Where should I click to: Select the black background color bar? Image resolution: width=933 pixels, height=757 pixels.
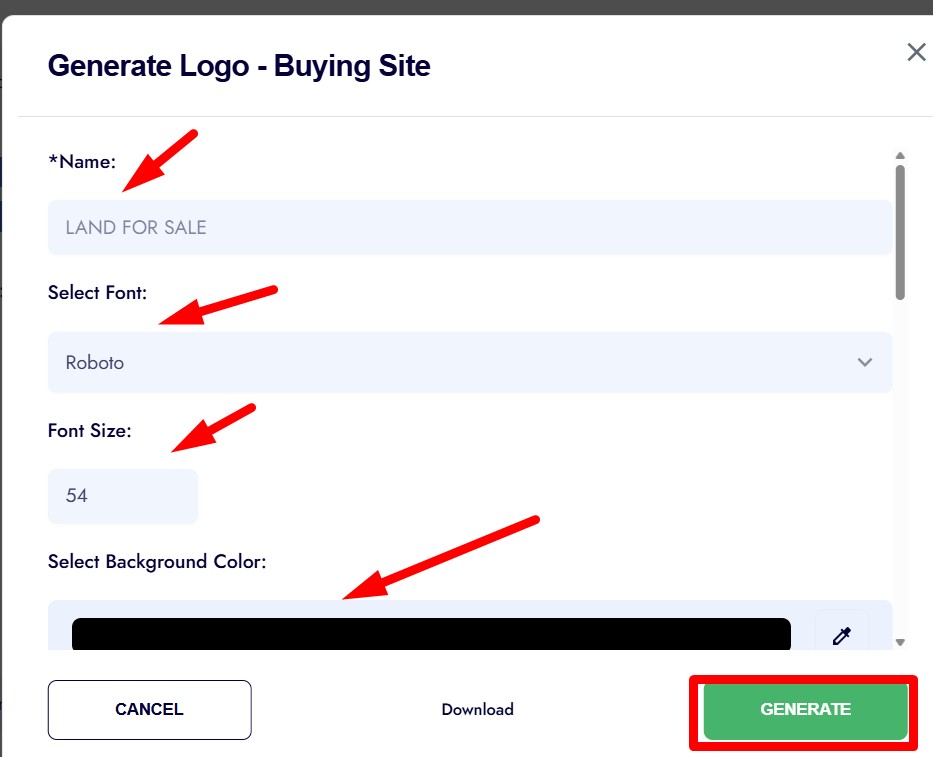[x=431, y=634]
